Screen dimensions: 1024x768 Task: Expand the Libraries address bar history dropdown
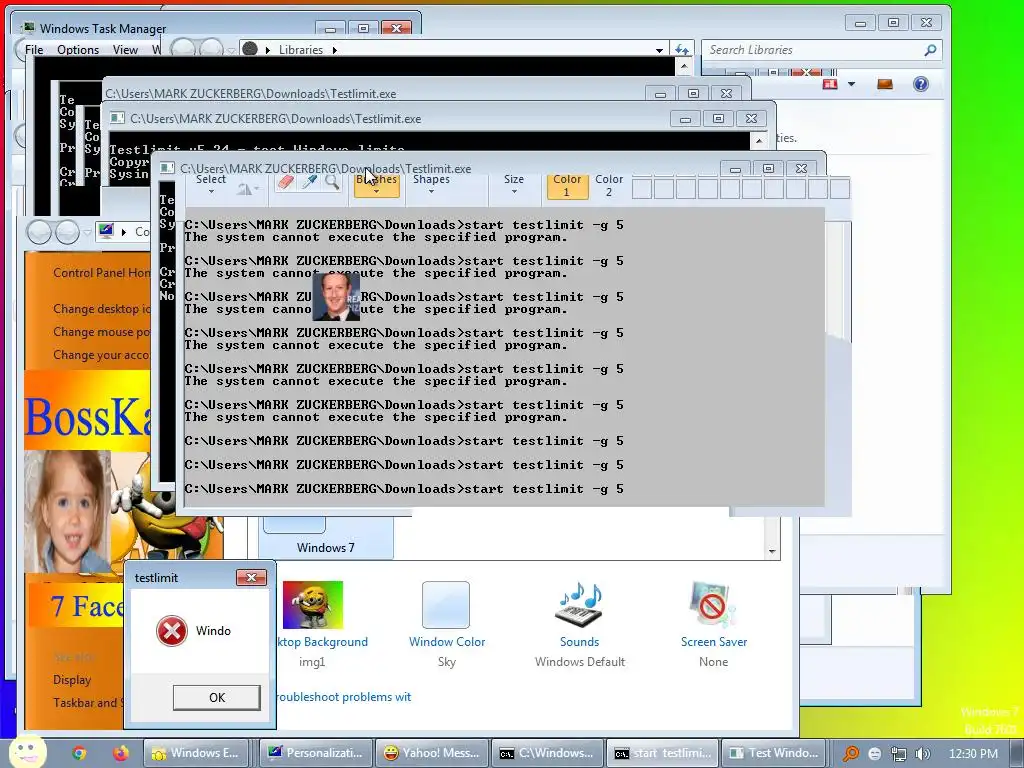pos(660,50)
